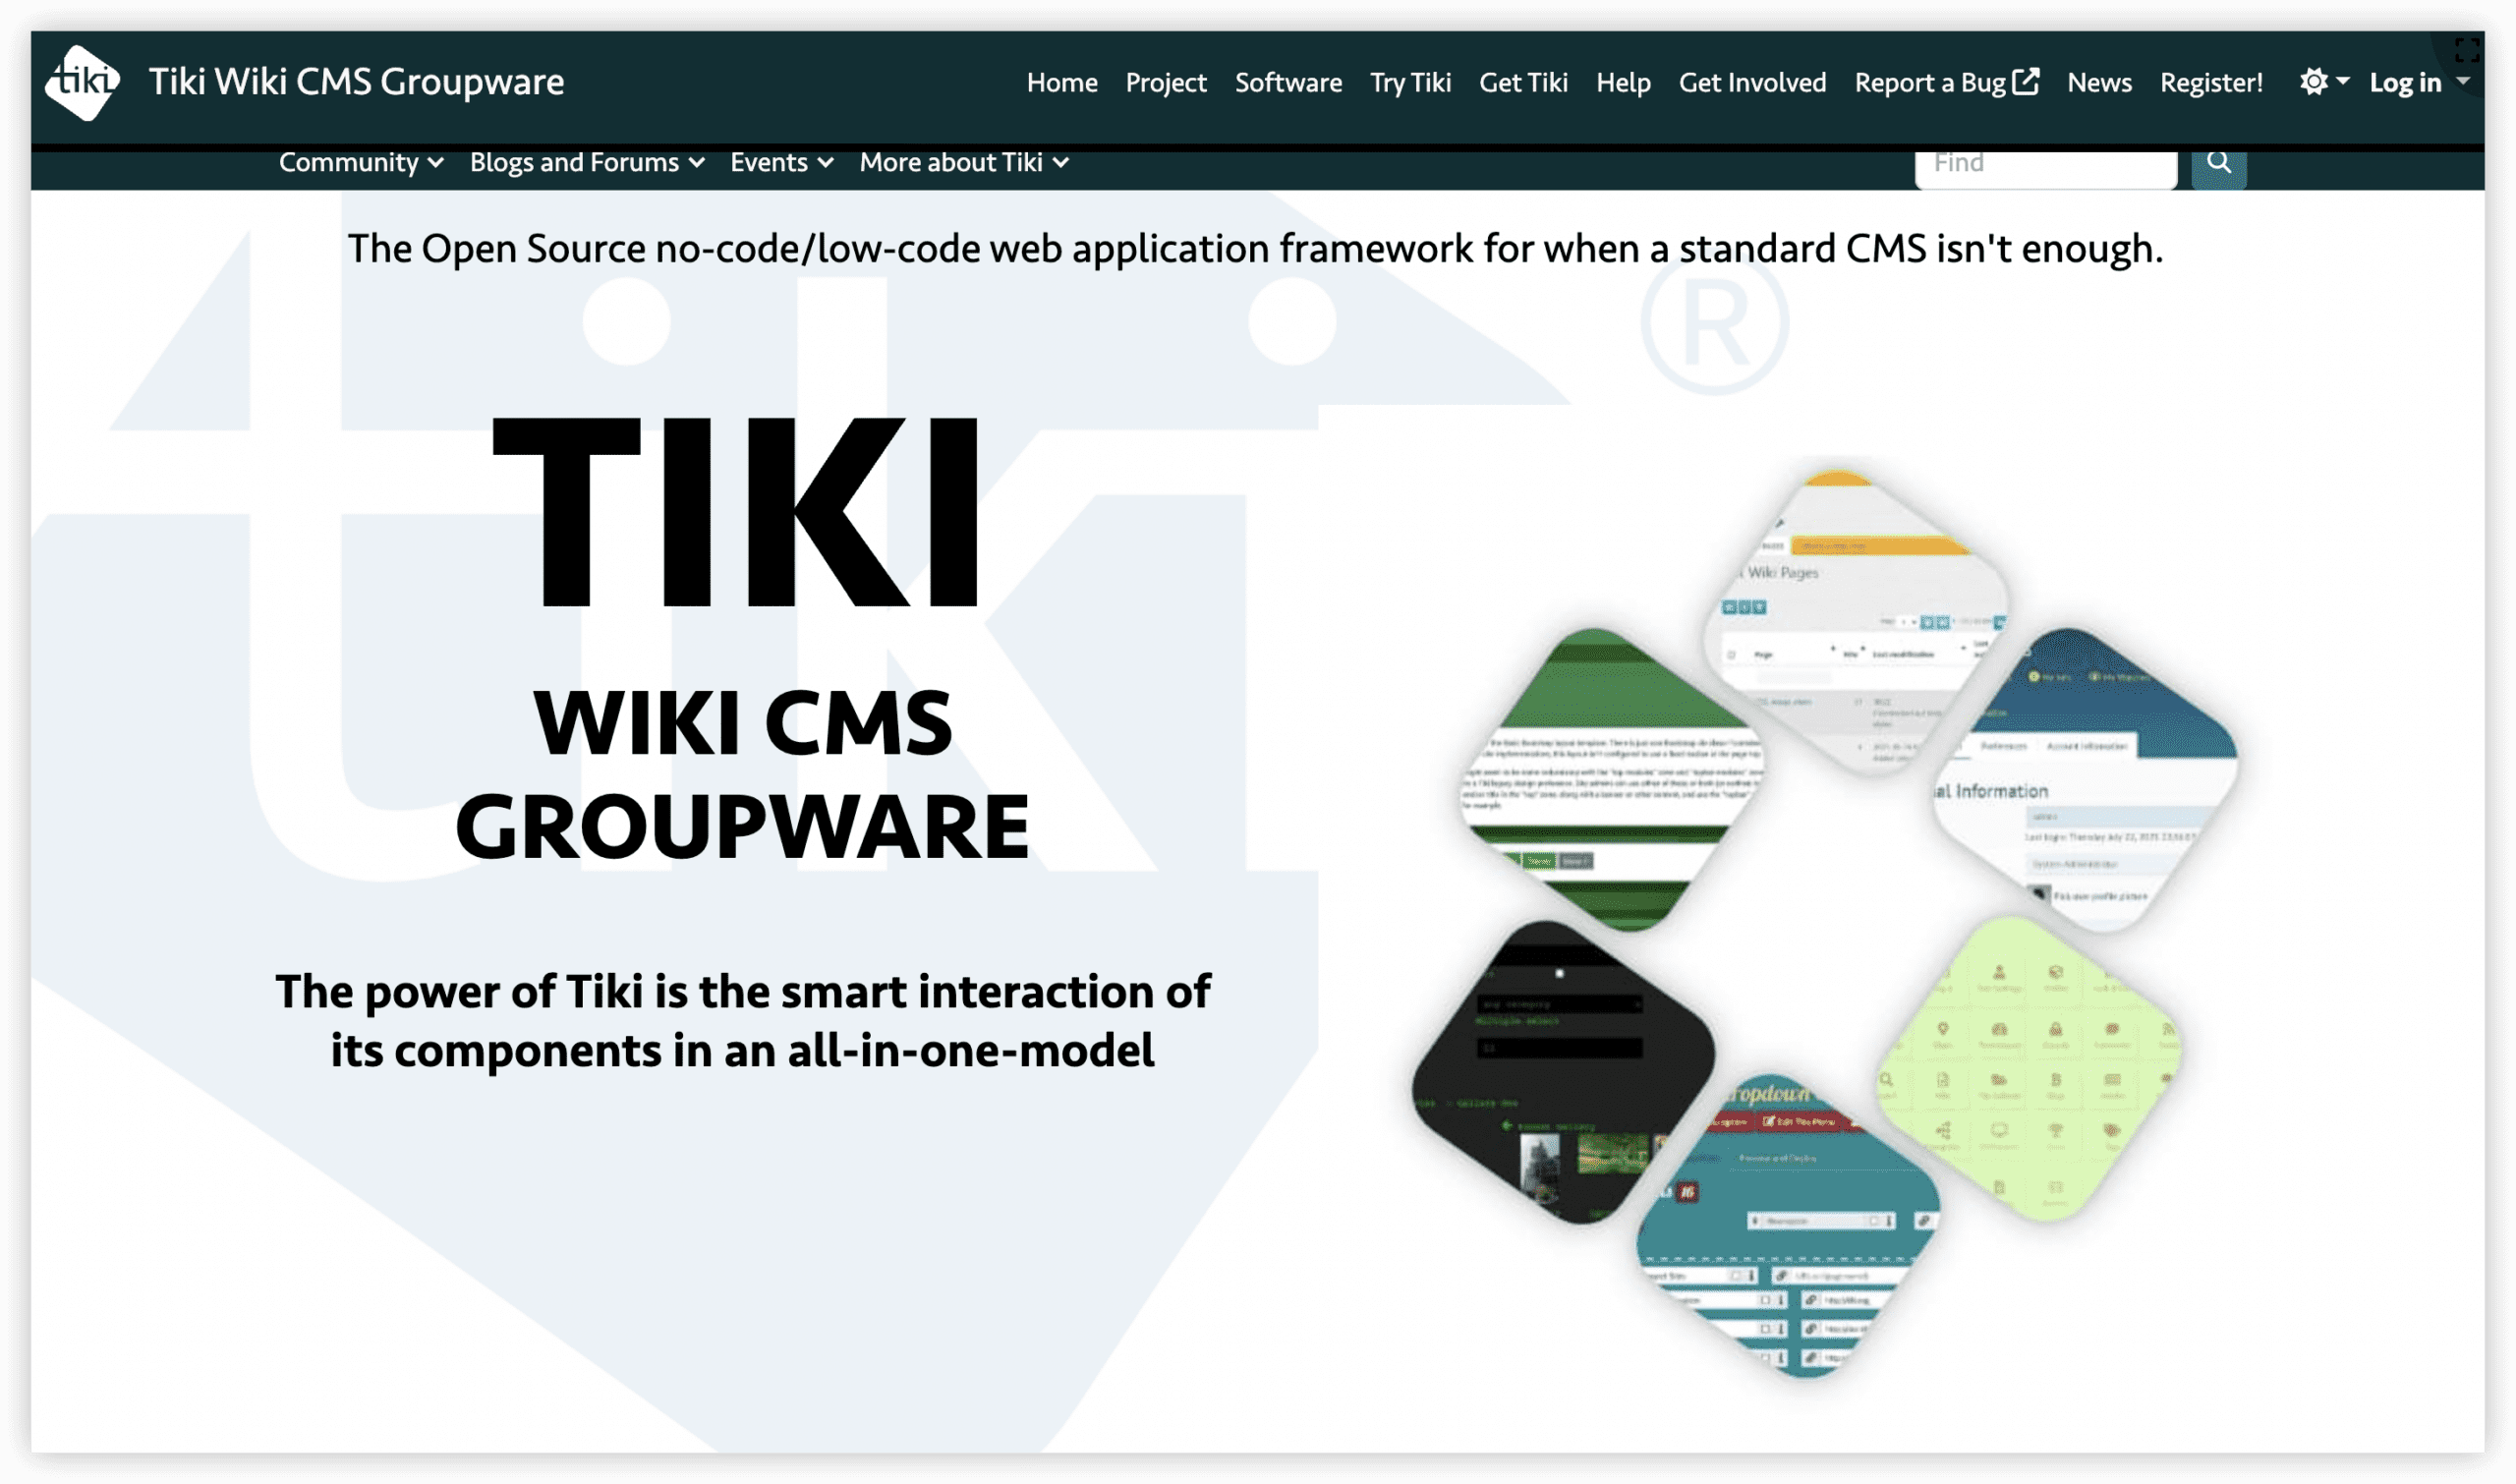Open the Try Tiki page
Viewport: 2516px width, 1484px height.
1410,83
